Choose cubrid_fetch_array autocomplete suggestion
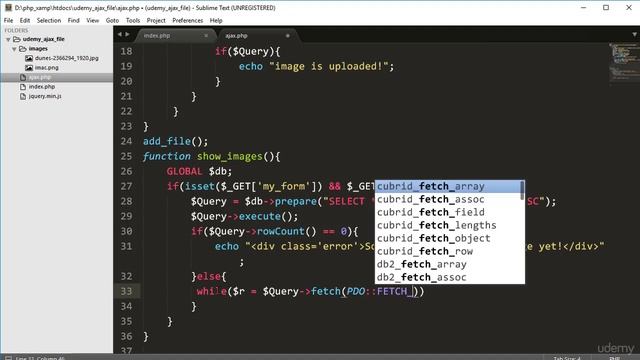The image size is (640, 360). (448, 187)
